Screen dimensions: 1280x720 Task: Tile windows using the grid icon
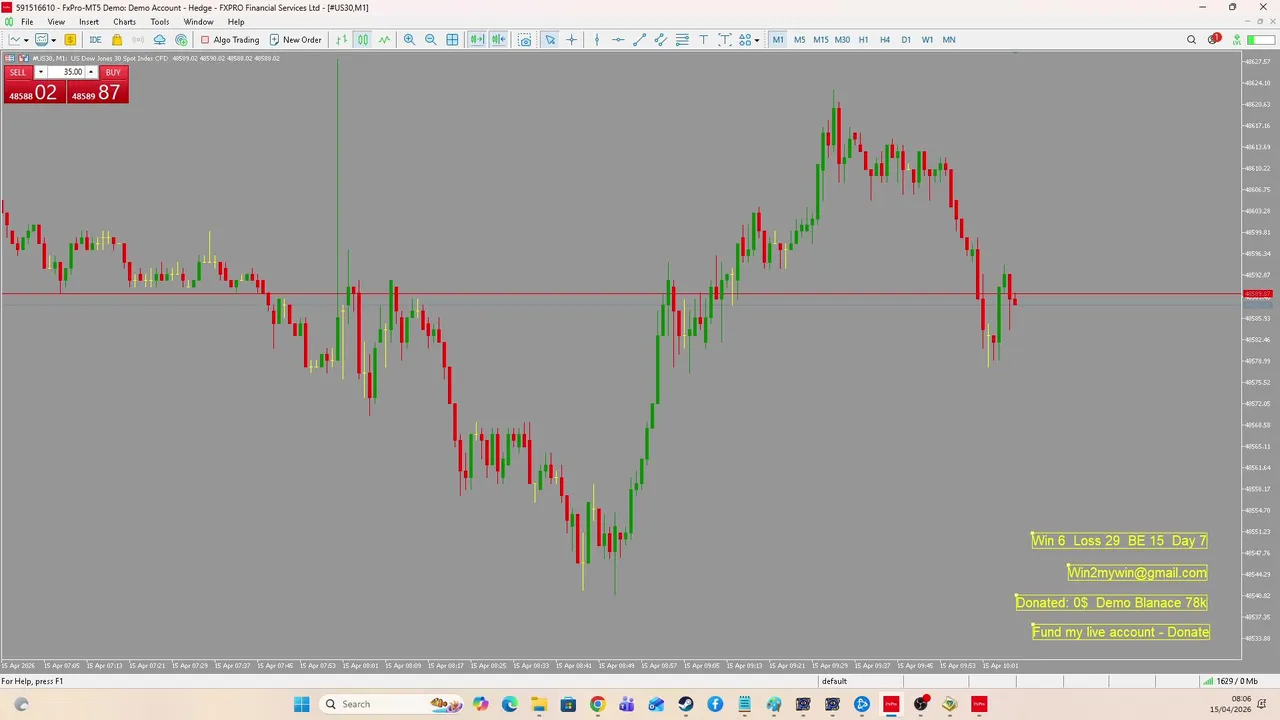pos(452,40)
